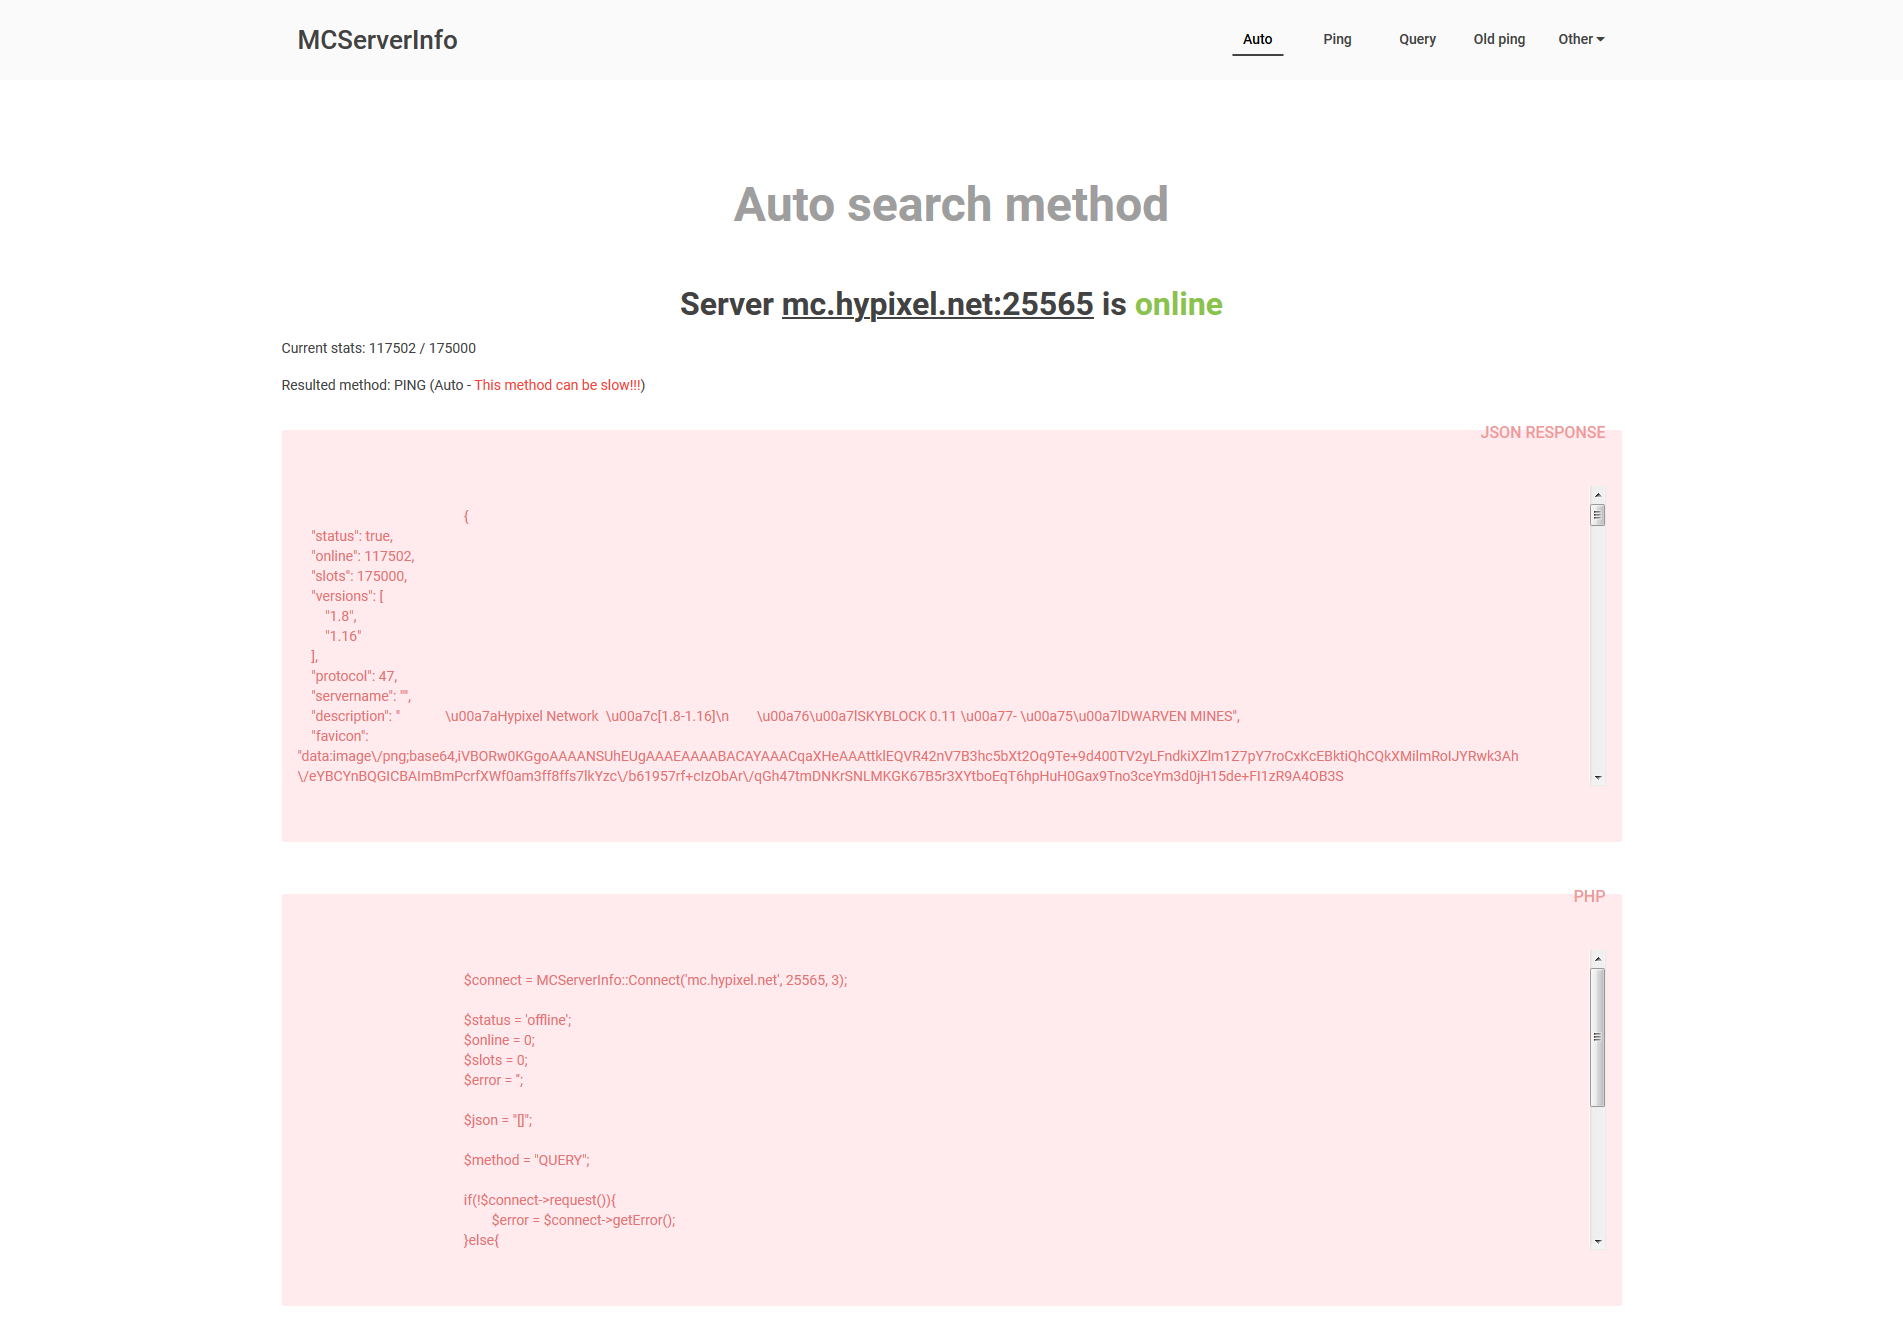Switch to the Query tab
Viewport: 1903px width, 1322px height.
1417,39
